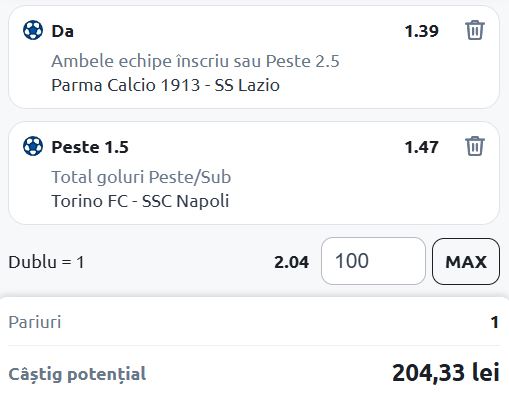Viewport: 509px width, 398px height.
Task: Click the Da selection title
Action: pyautogui.click(x=62, y=31)
